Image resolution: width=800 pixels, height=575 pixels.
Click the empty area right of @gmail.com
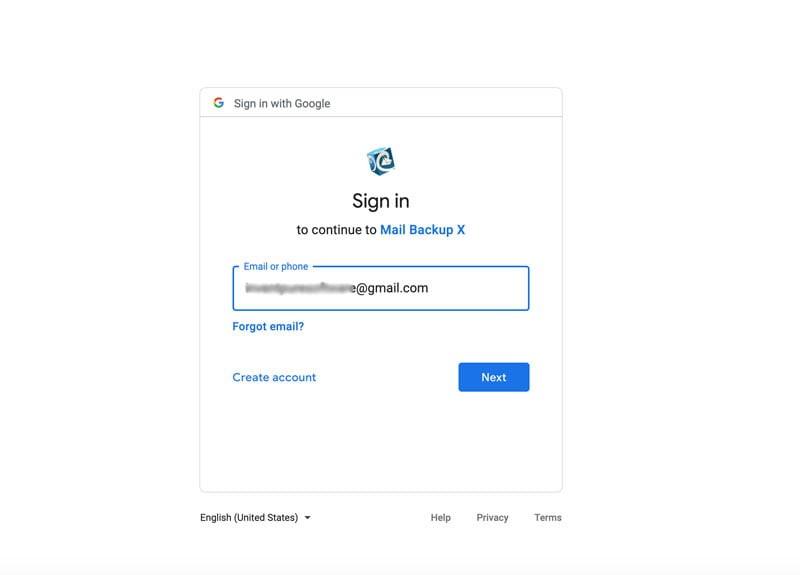pos(477,288)
